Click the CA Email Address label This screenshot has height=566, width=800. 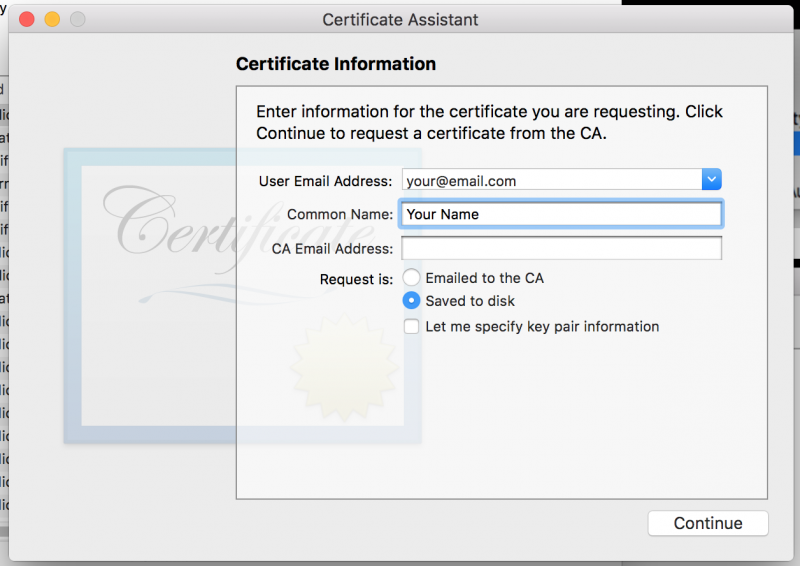pos(332,248)
